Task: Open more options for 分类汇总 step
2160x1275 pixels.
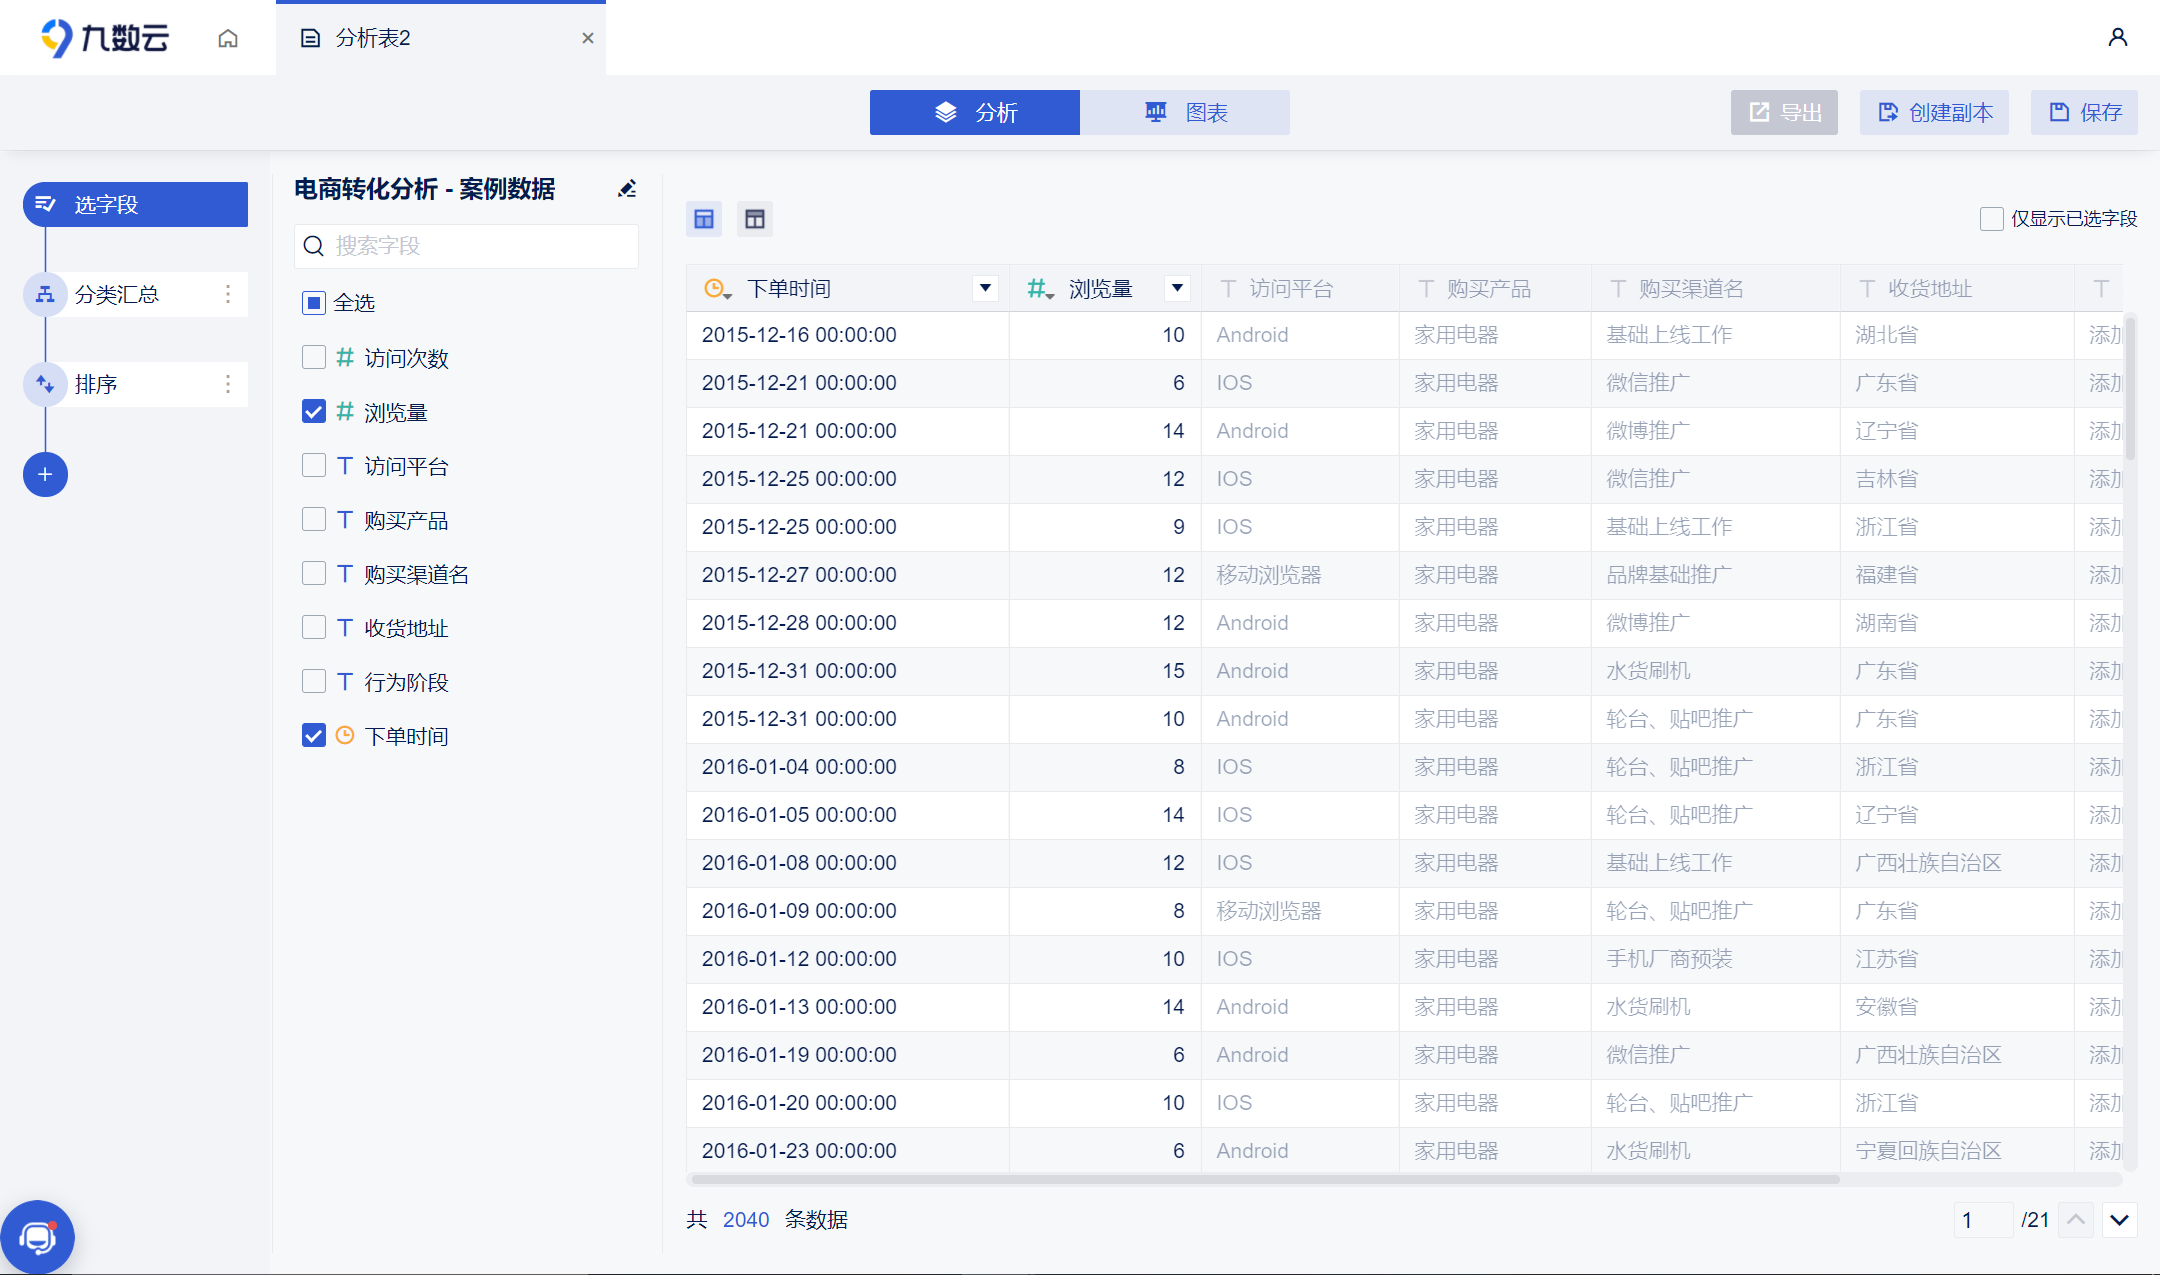Action: pos(228,294)
